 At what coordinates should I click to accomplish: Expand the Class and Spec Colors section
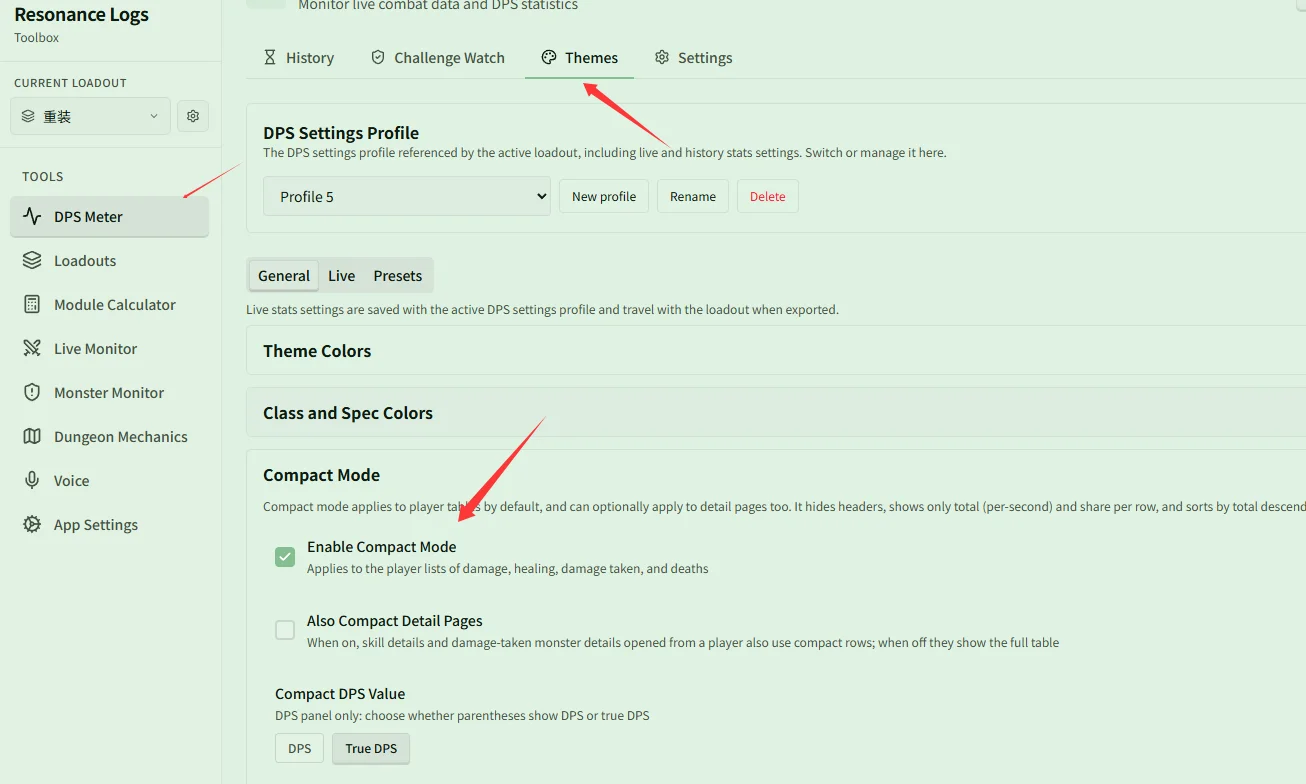pos(776,413)
